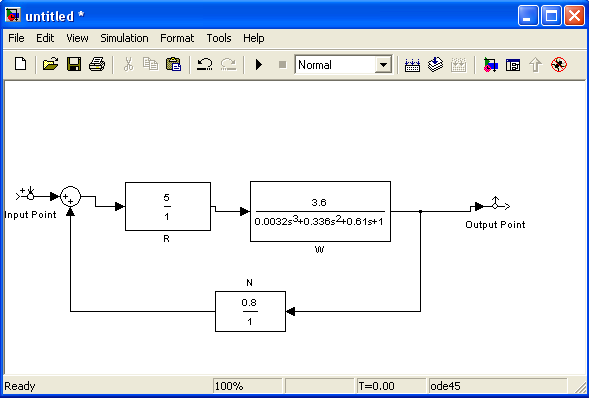The width and height of the screenshot is (589, 398).
Task: Click the block name label 'N'
Action: coord(249,283)
